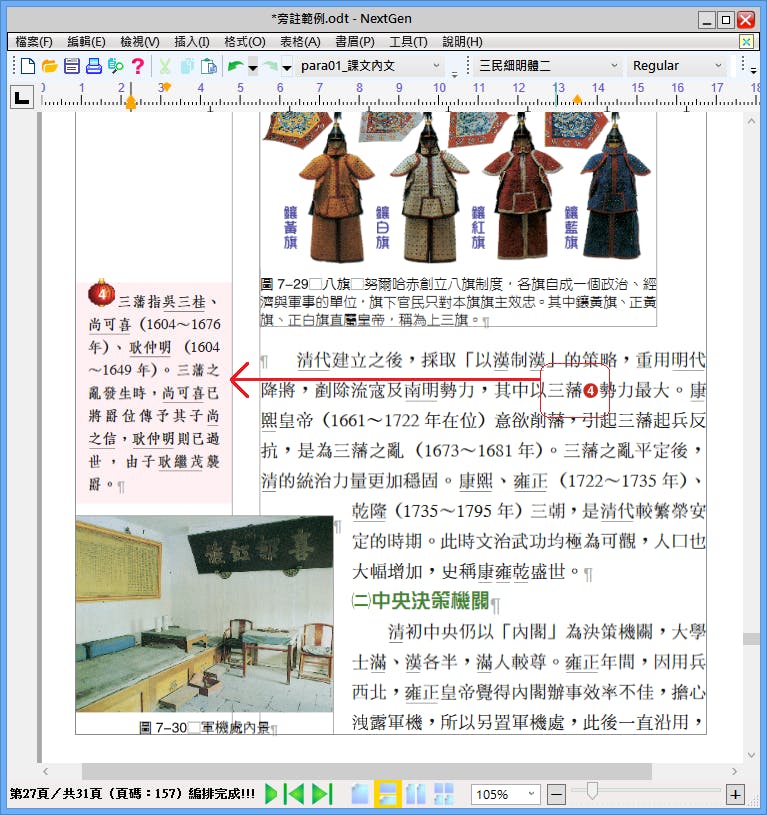Open the 說明(H) menu
The height and width of the screenshot is (815, 767).
(x=462, y=42)
